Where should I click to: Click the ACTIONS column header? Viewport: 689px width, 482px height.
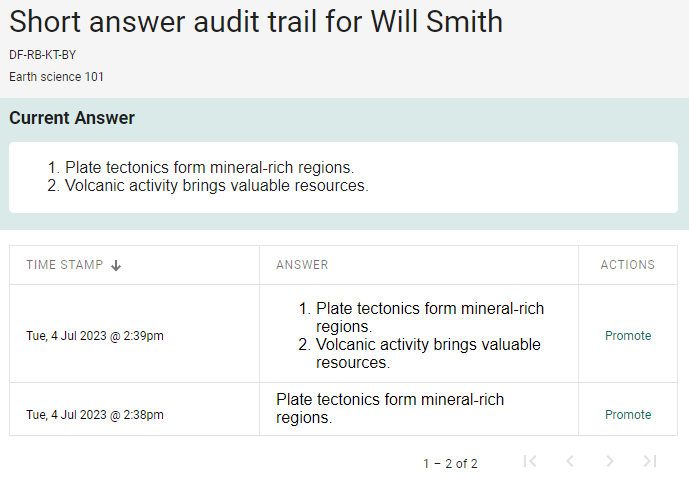pos(628,265)
